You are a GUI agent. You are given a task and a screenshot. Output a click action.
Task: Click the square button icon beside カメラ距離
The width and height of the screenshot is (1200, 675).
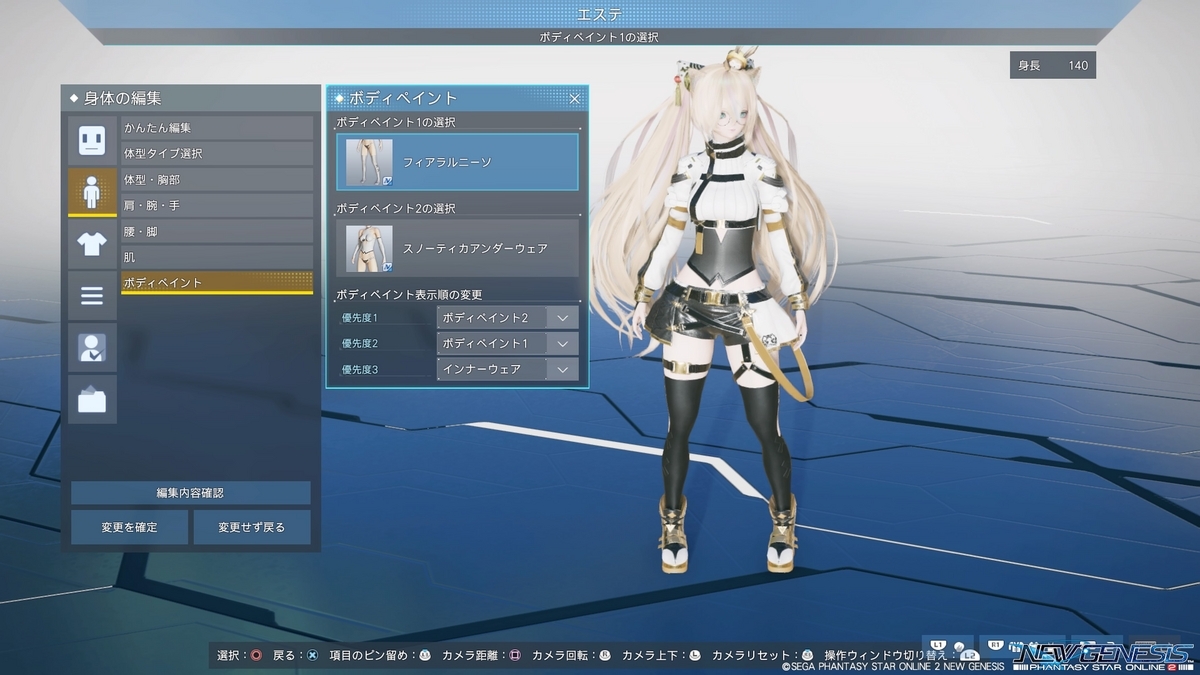click(x=514, y=656)
